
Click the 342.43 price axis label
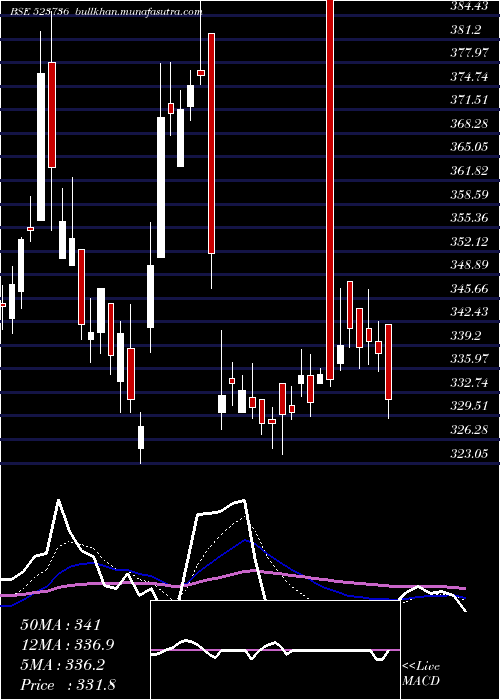pos(469,312)
